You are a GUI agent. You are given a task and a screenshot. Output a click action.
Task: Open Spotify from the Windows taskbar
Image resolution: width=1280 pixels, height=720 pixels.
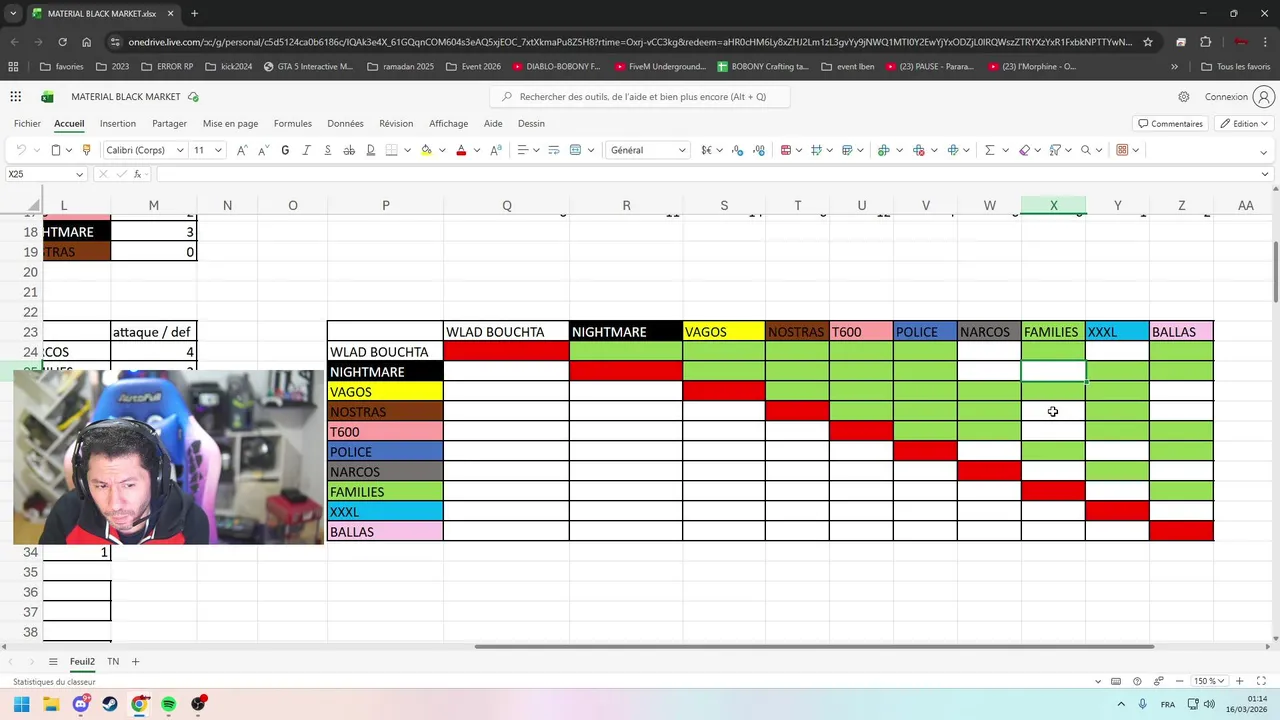click(168, 704)
